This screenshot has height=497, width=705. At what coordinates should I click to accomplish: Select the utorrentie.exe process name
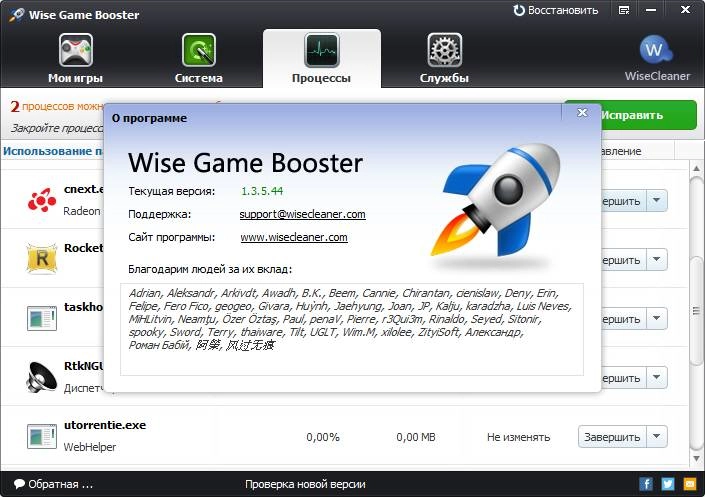click(105, 425)
